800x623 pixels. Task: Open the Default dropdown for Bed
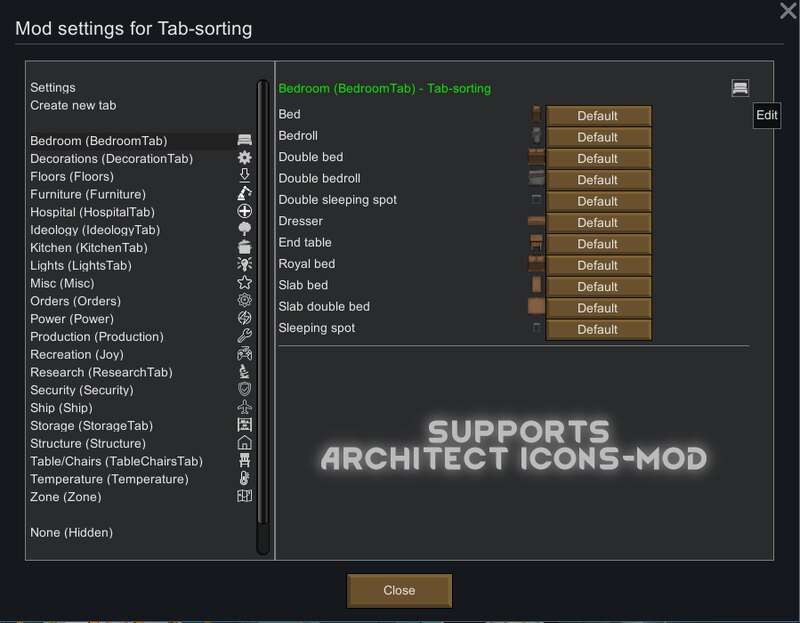coord(598,116)
